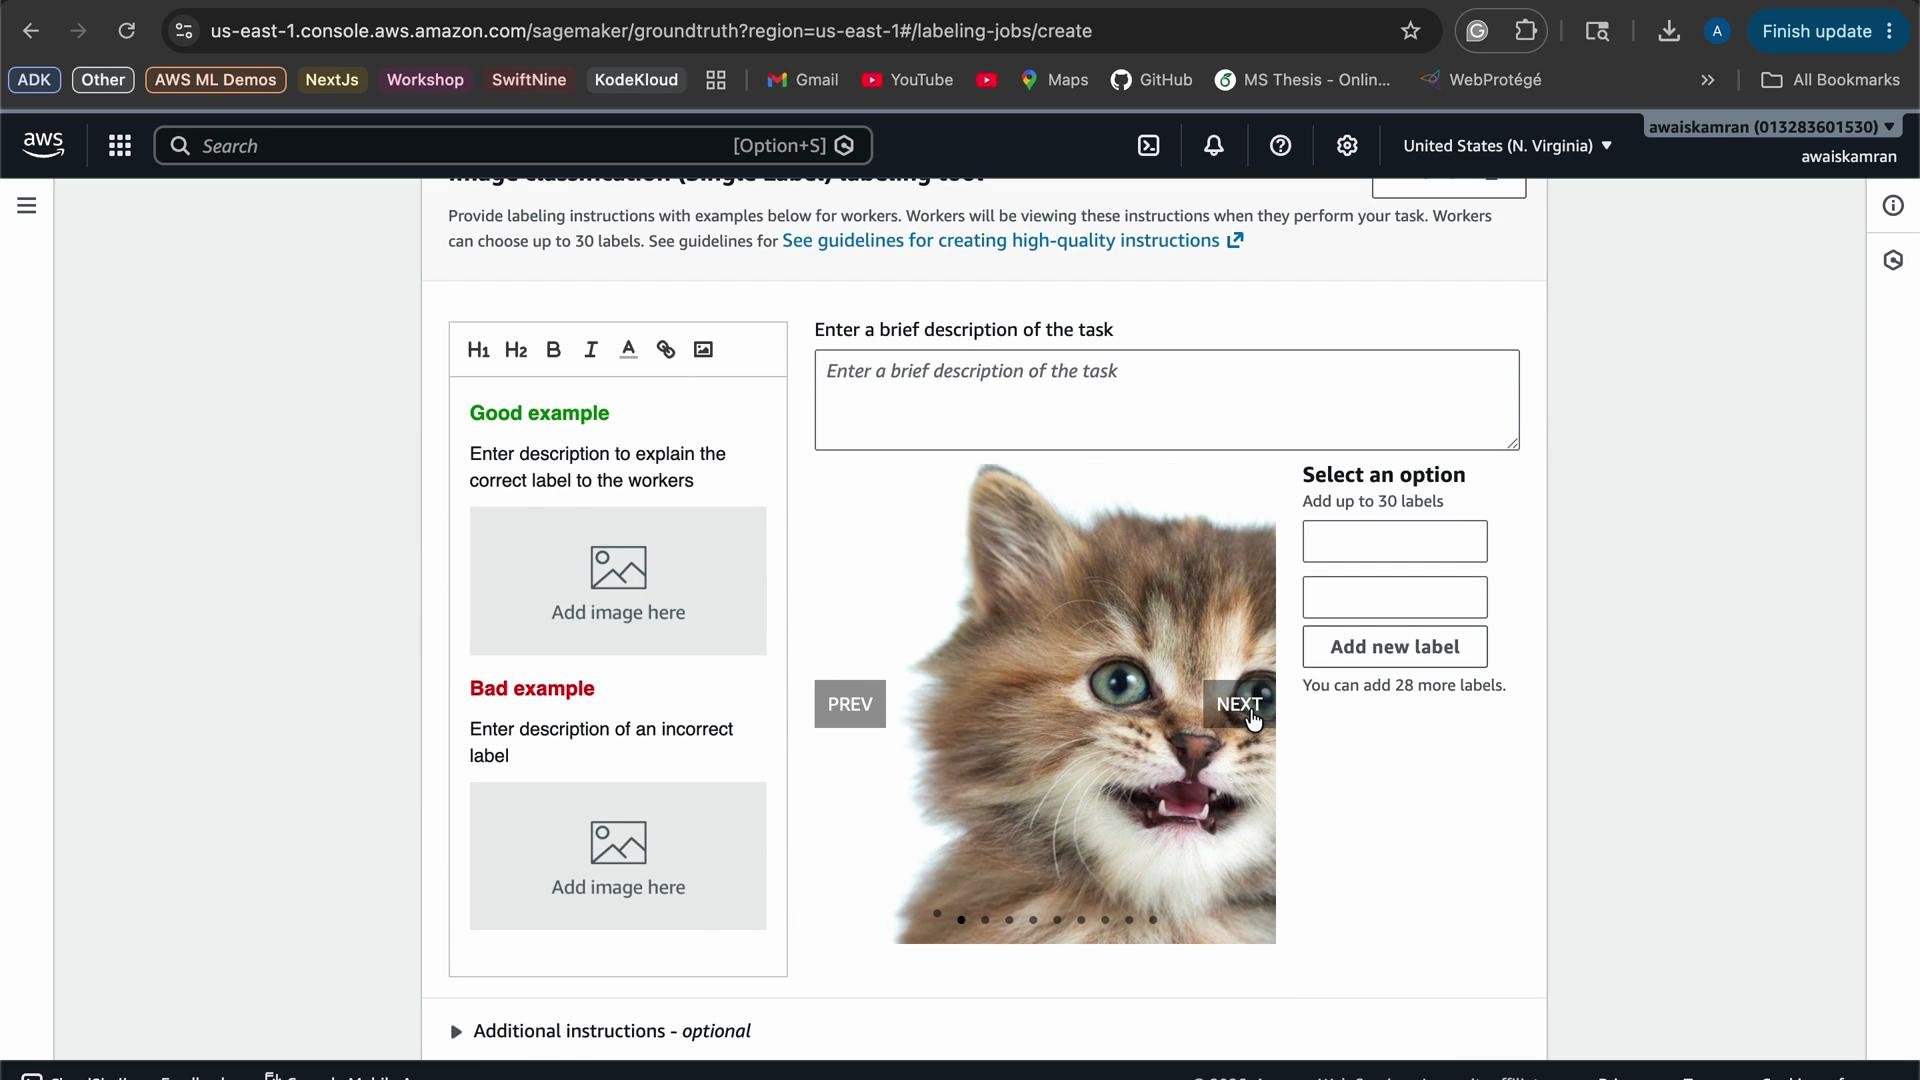Open WebProtégé bookmark
The image size is (1920, 1080).
click(1480, 80)
